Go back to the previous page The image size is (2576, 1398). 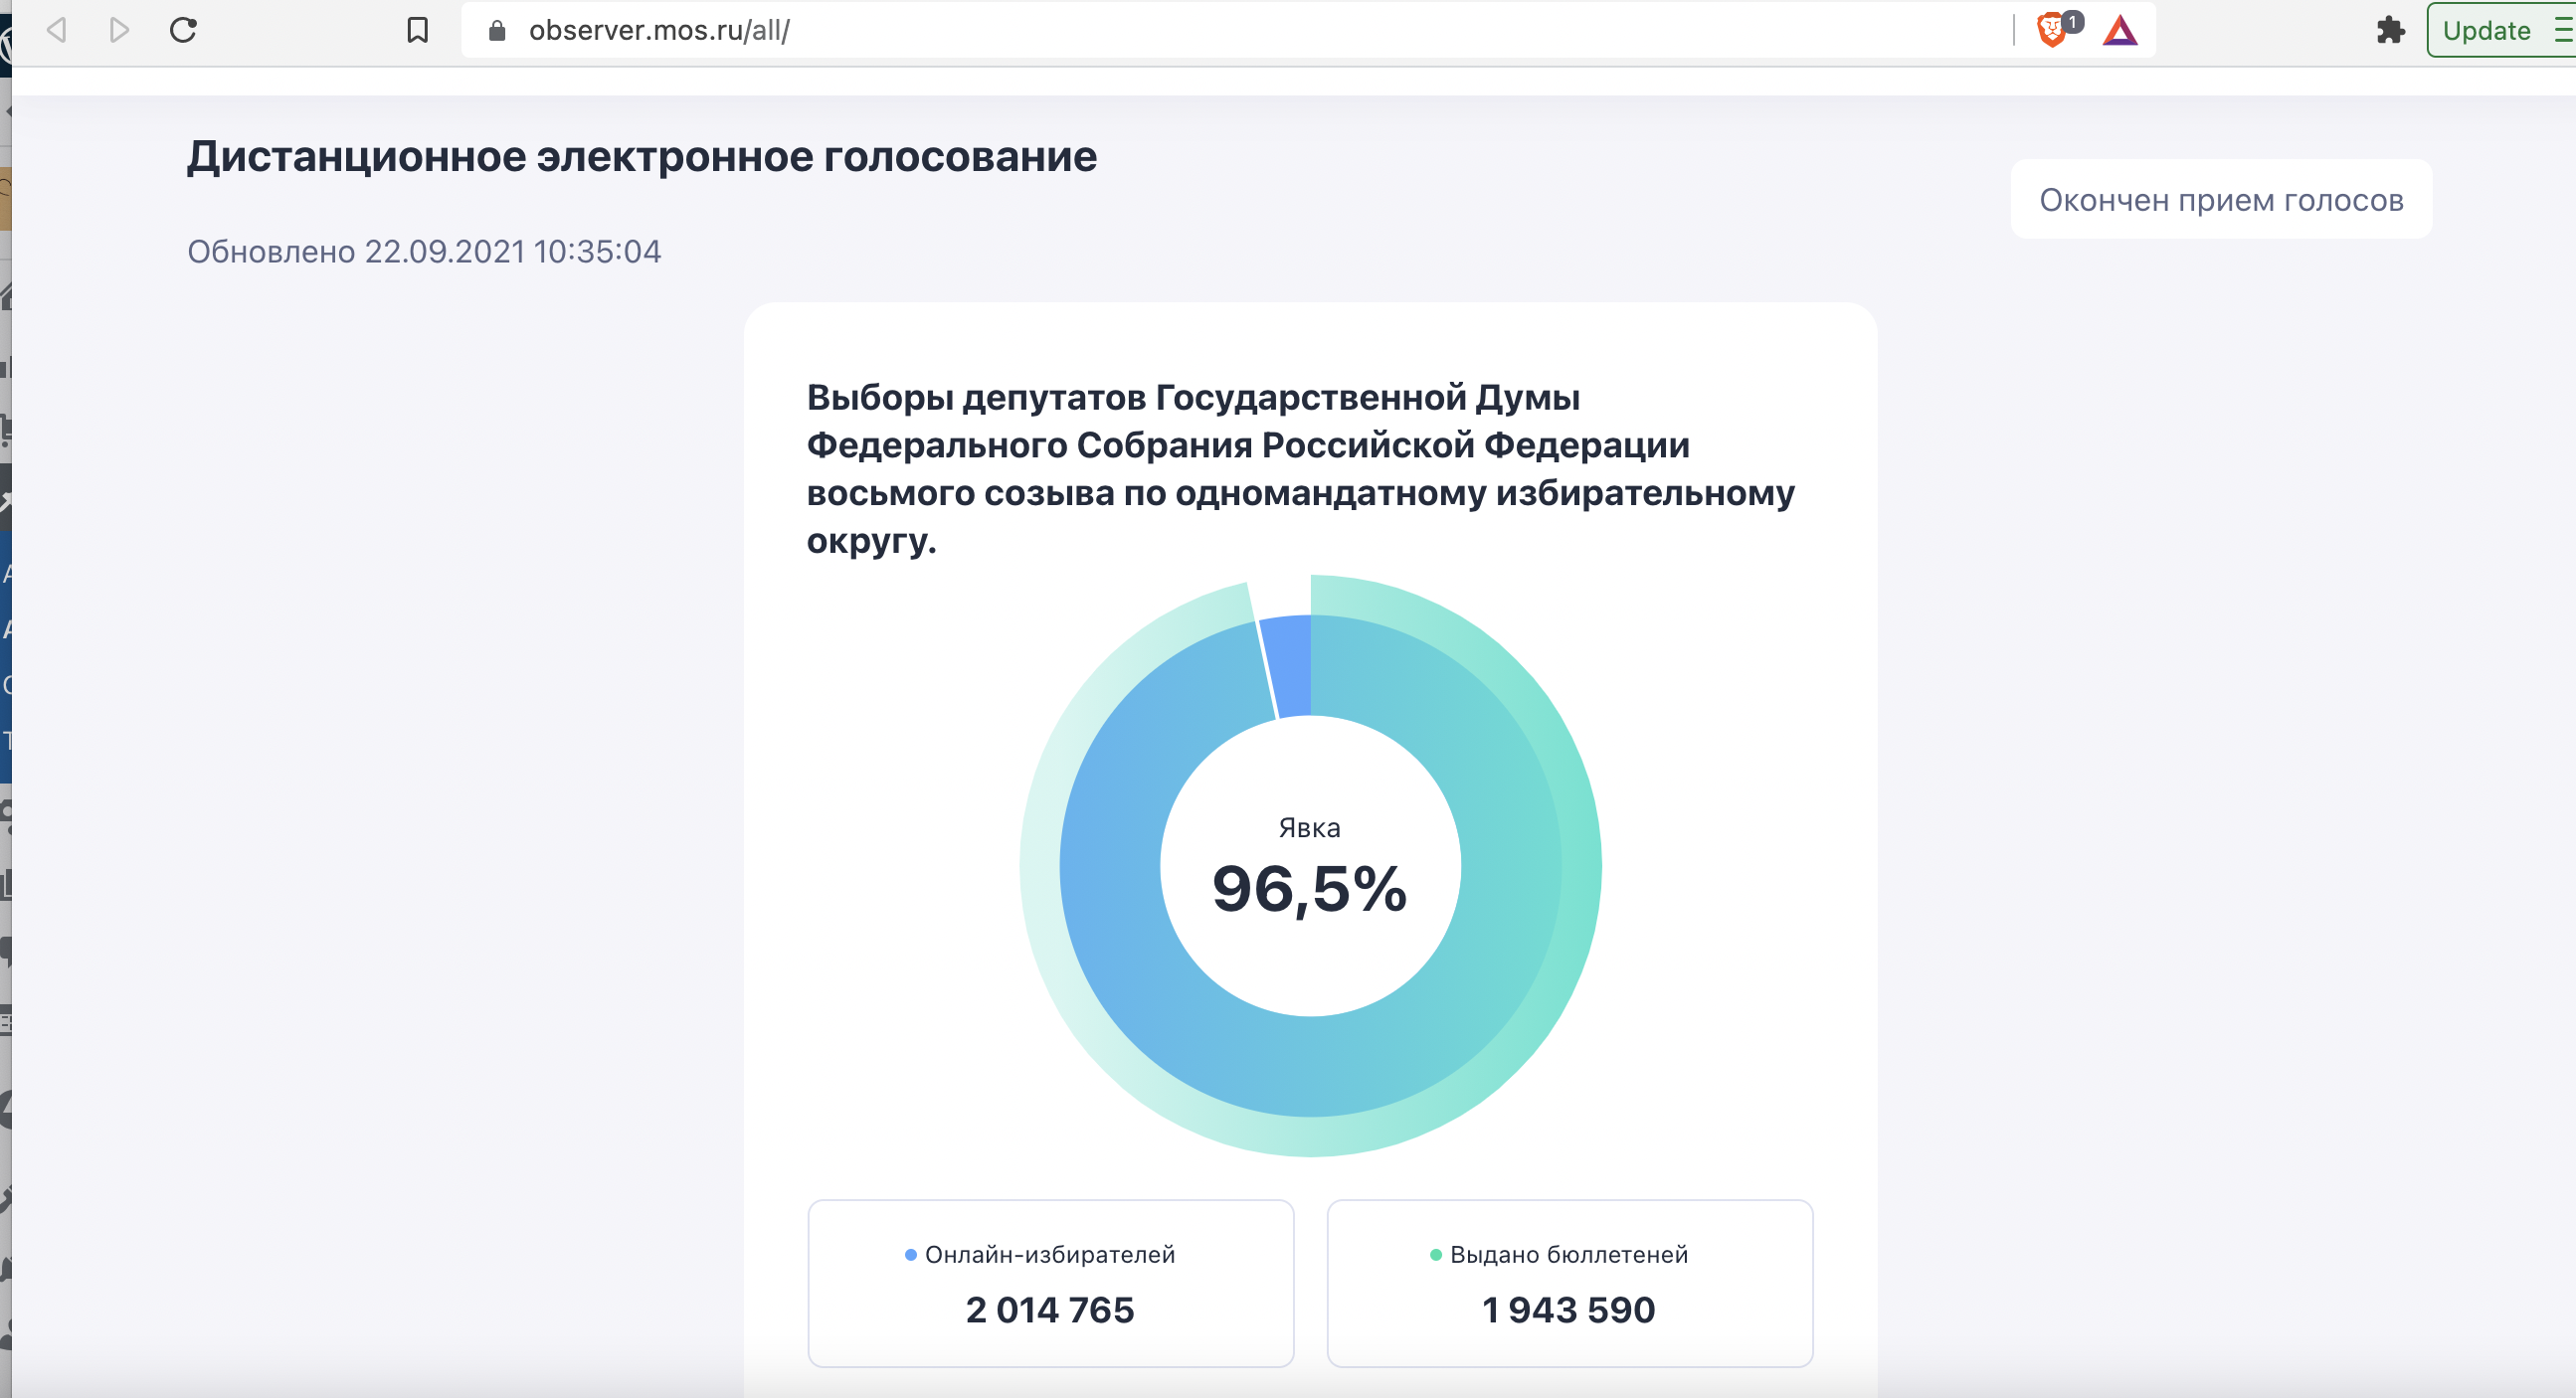57,30
